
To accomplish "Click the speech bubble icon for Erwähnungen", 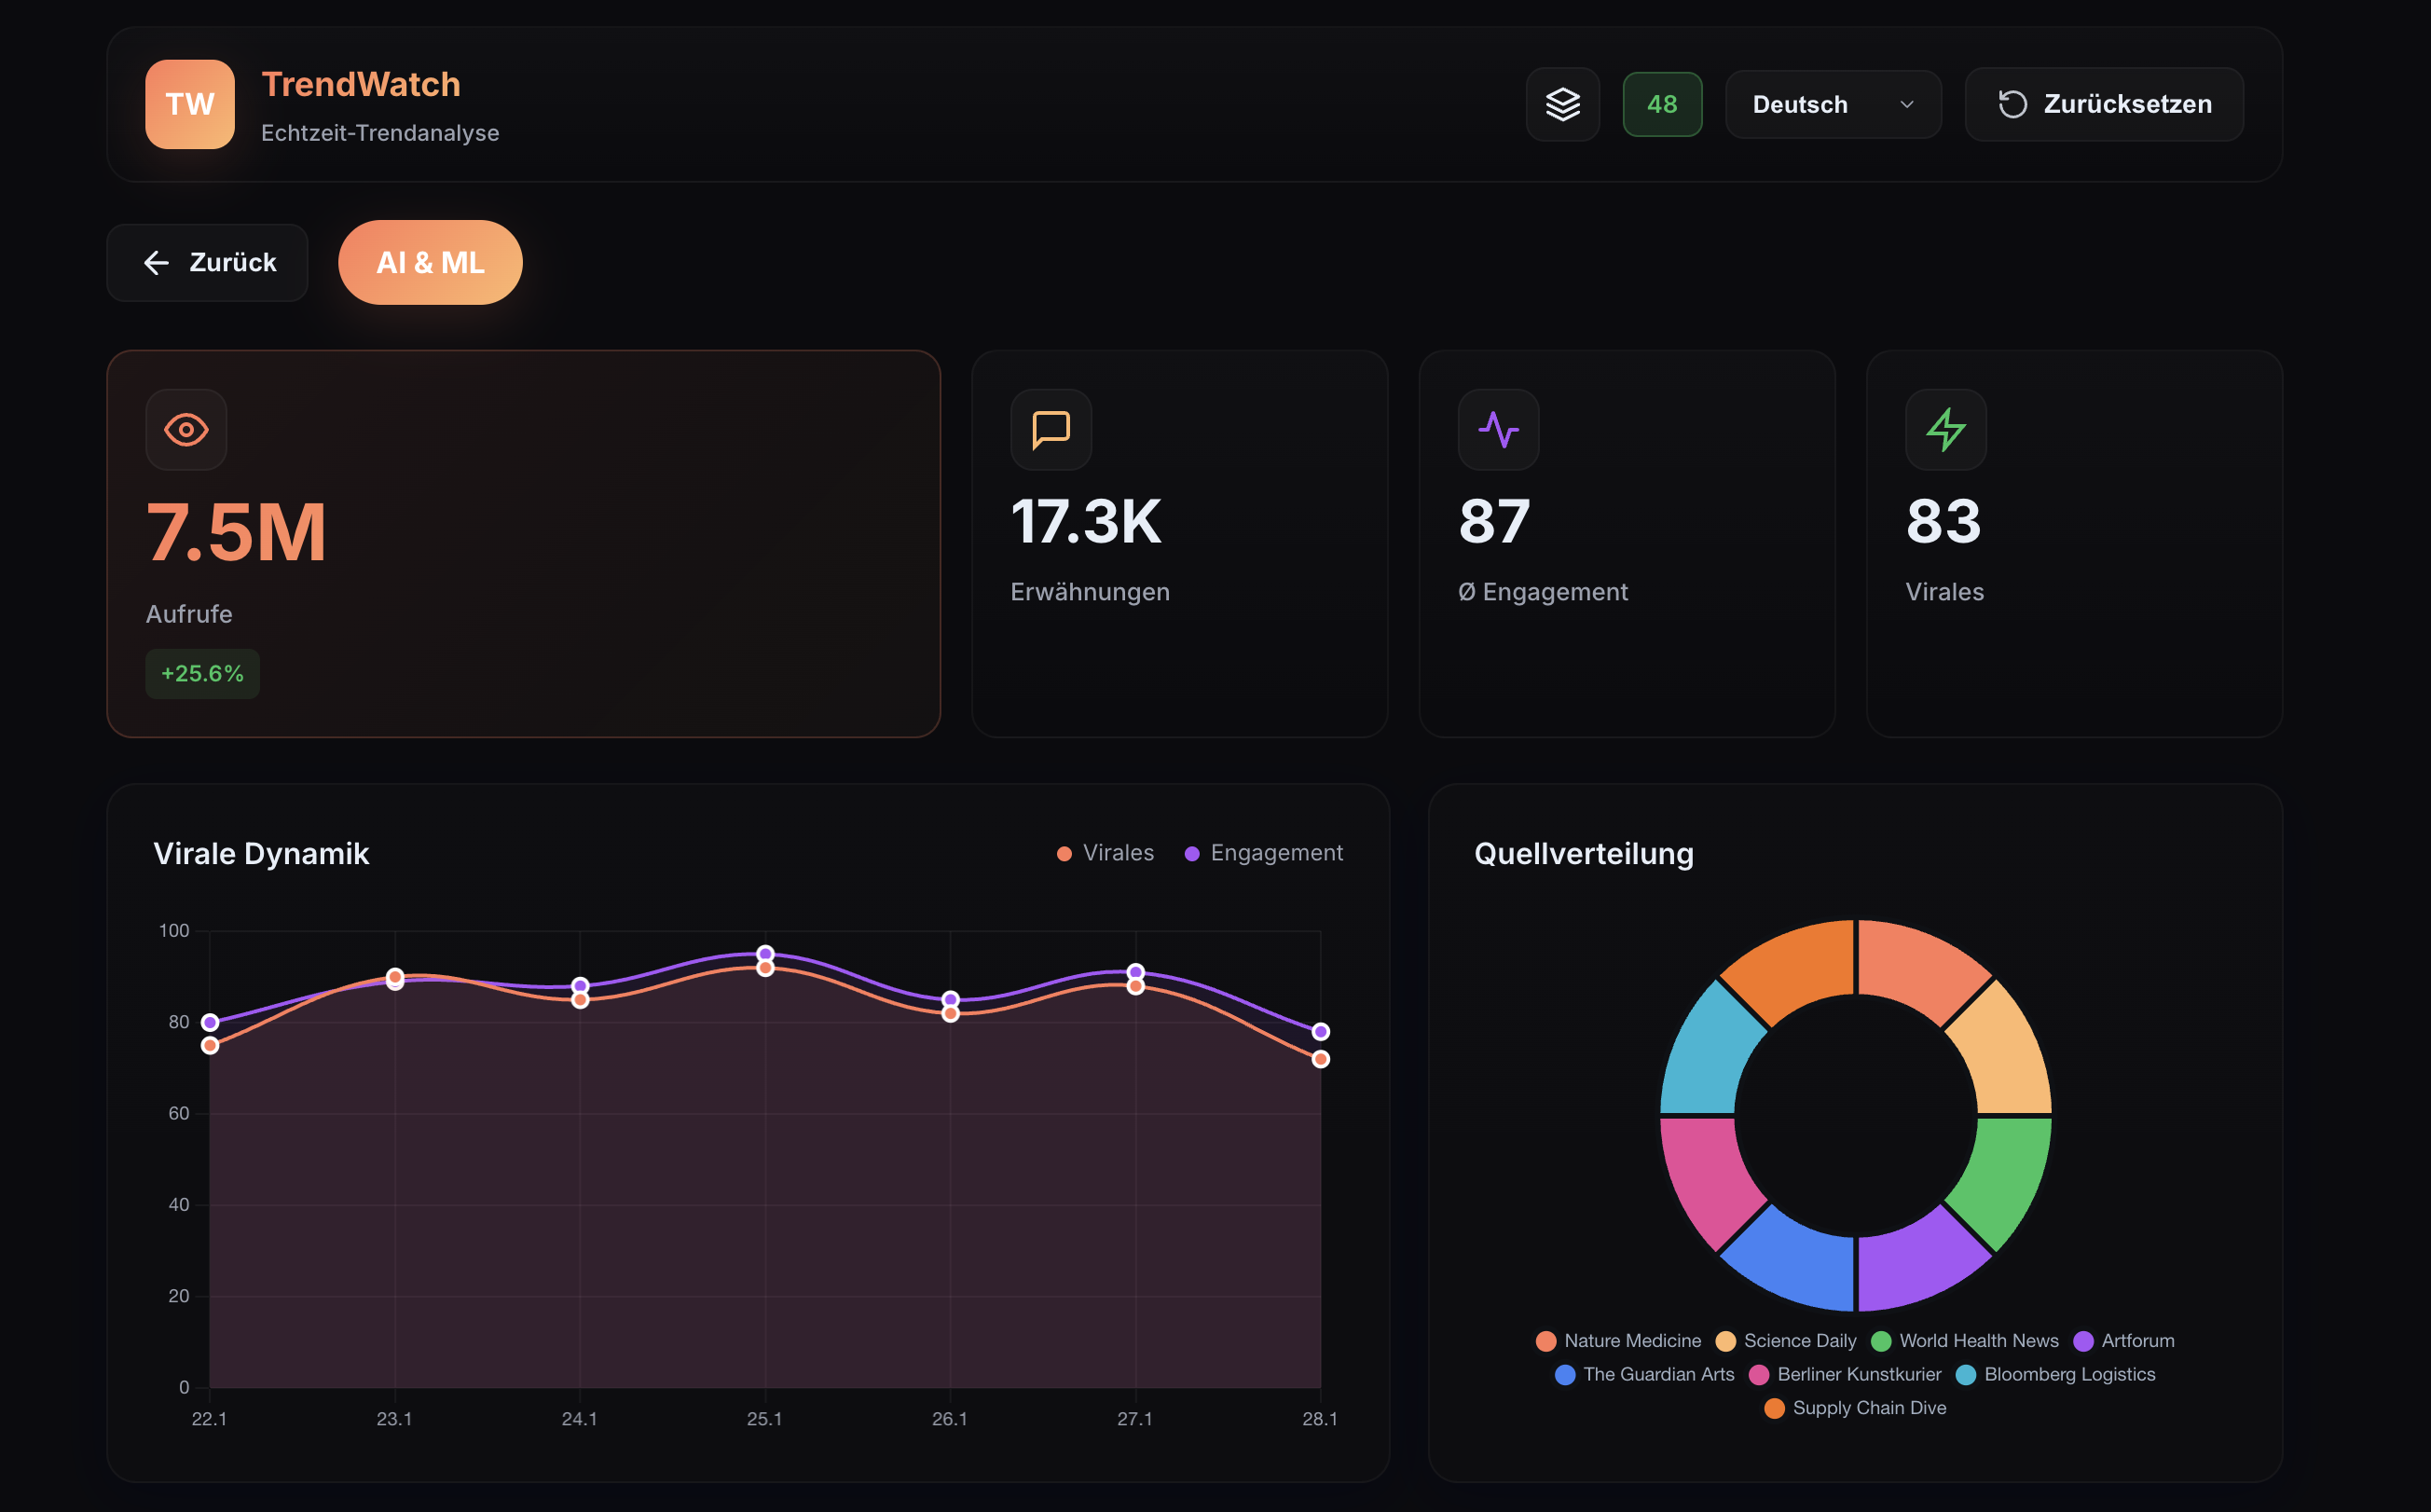I will (1050, 430).
